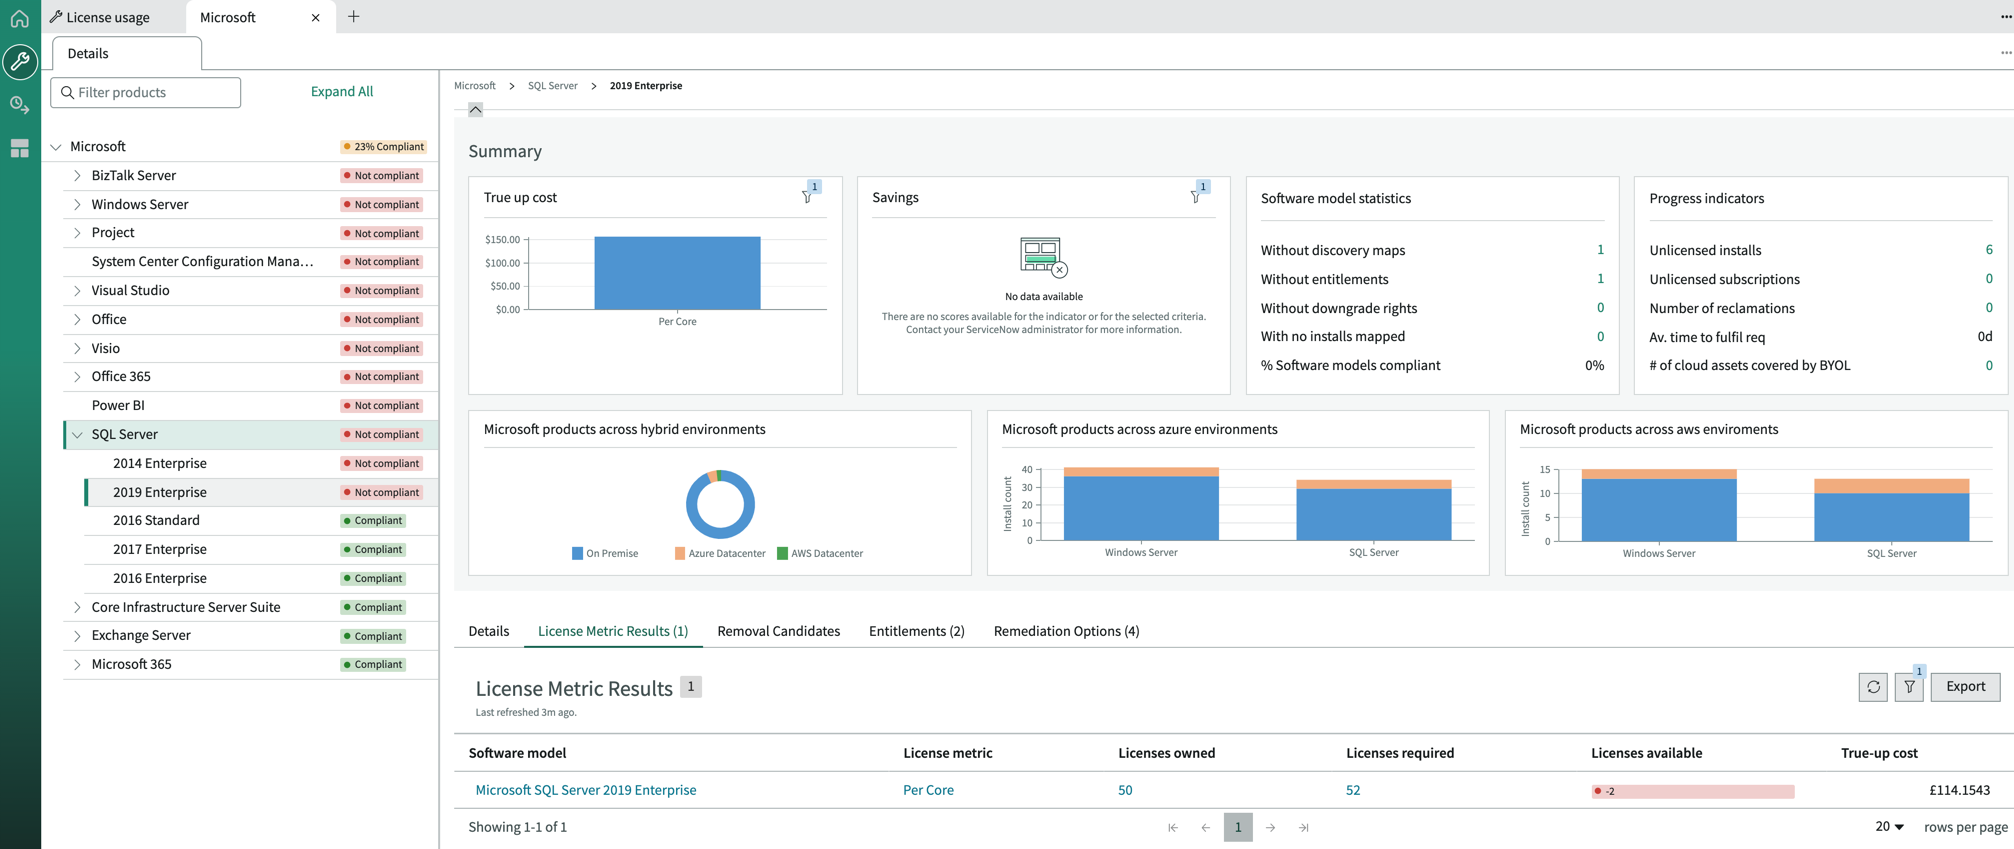This screenshot has height=849, width=2014.
Task: Click the Export button
Action: [x=1965, y=687]
